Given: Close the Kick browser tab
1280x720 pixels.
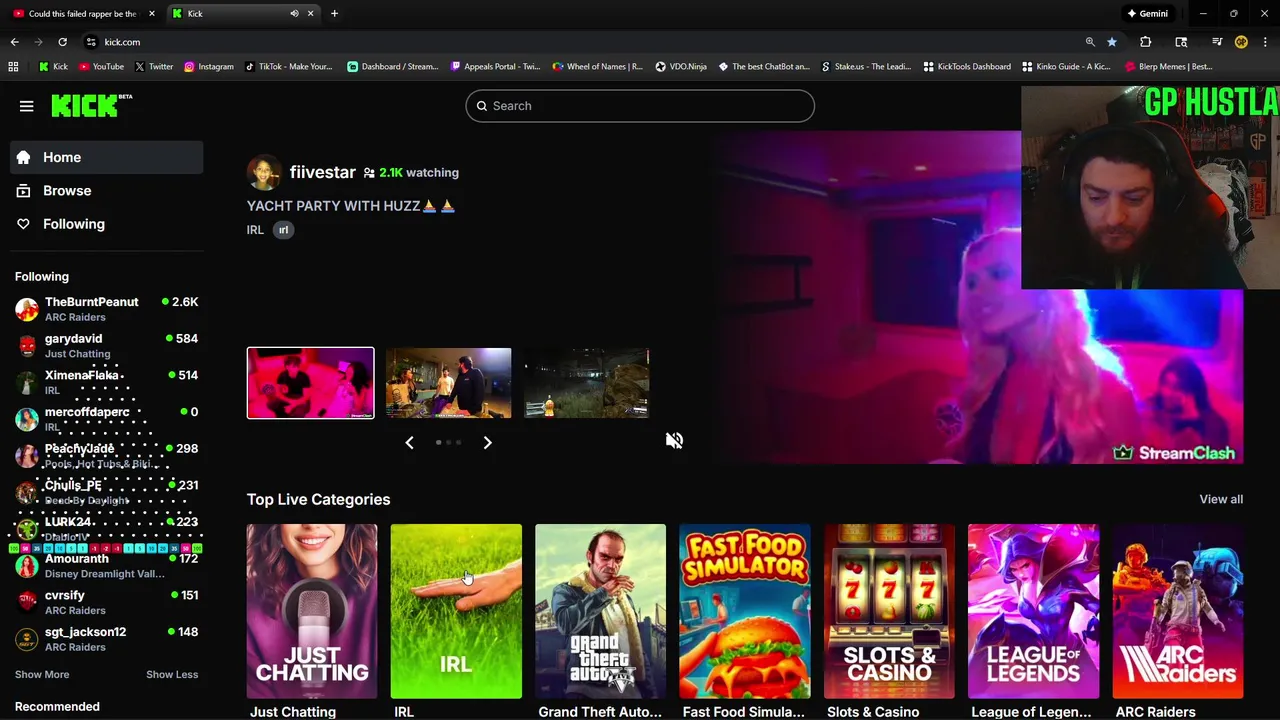Looking at the screenshot, I should pyautogui.click(x=310, y=14).
